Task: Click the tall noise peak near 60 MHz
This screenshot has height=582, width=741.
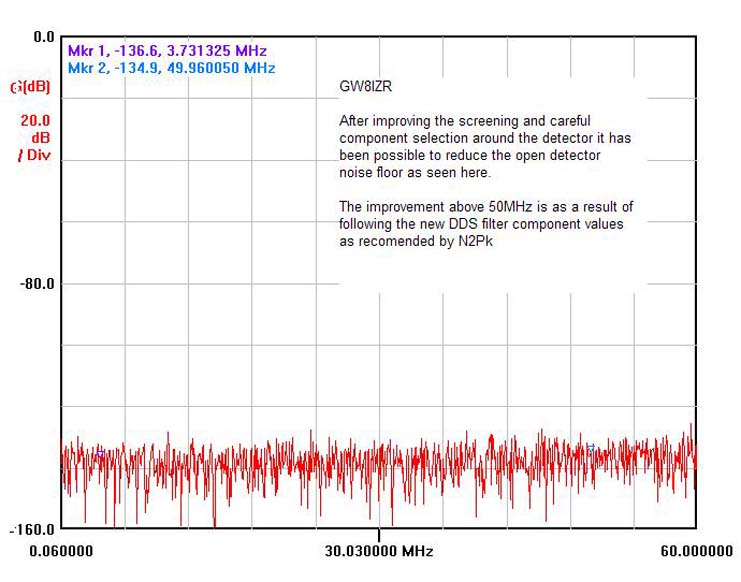Action: pos(691,430)
